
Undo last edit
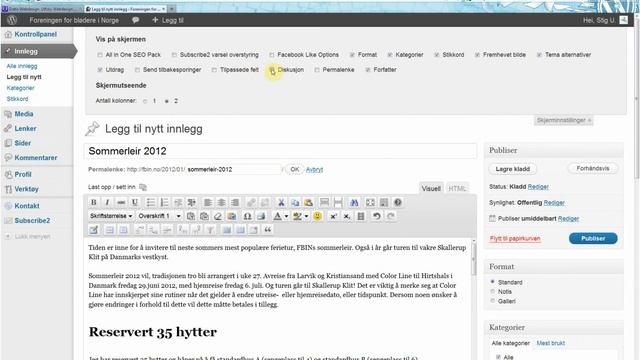coord(376,216)
